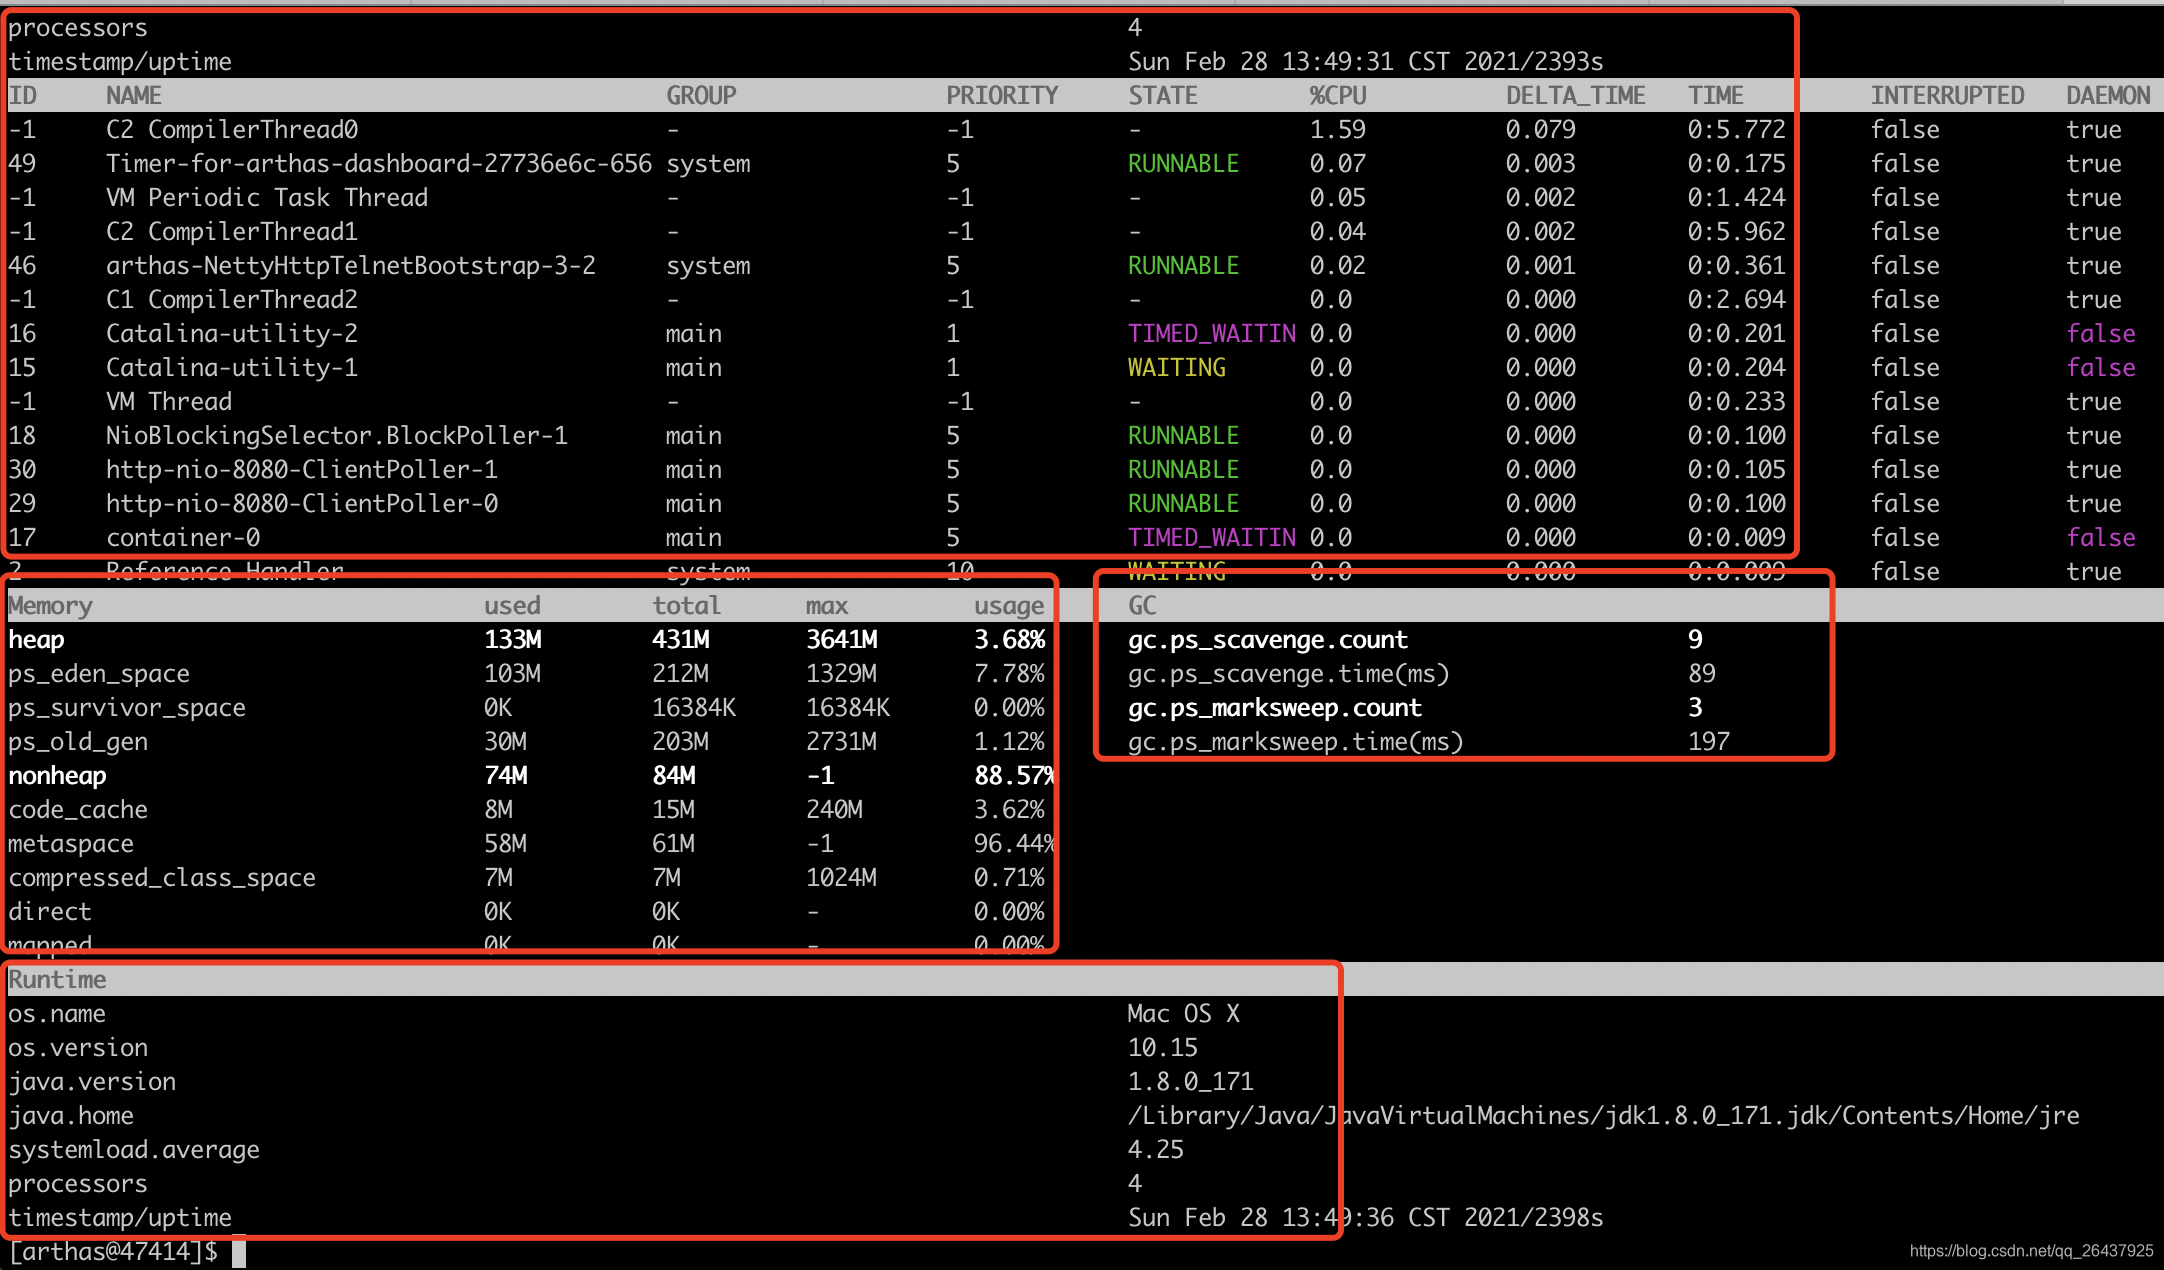Select 'gc.ps_scavenge.count' label
This screenshot has width=2164, height=1270.
[1268, 640]
